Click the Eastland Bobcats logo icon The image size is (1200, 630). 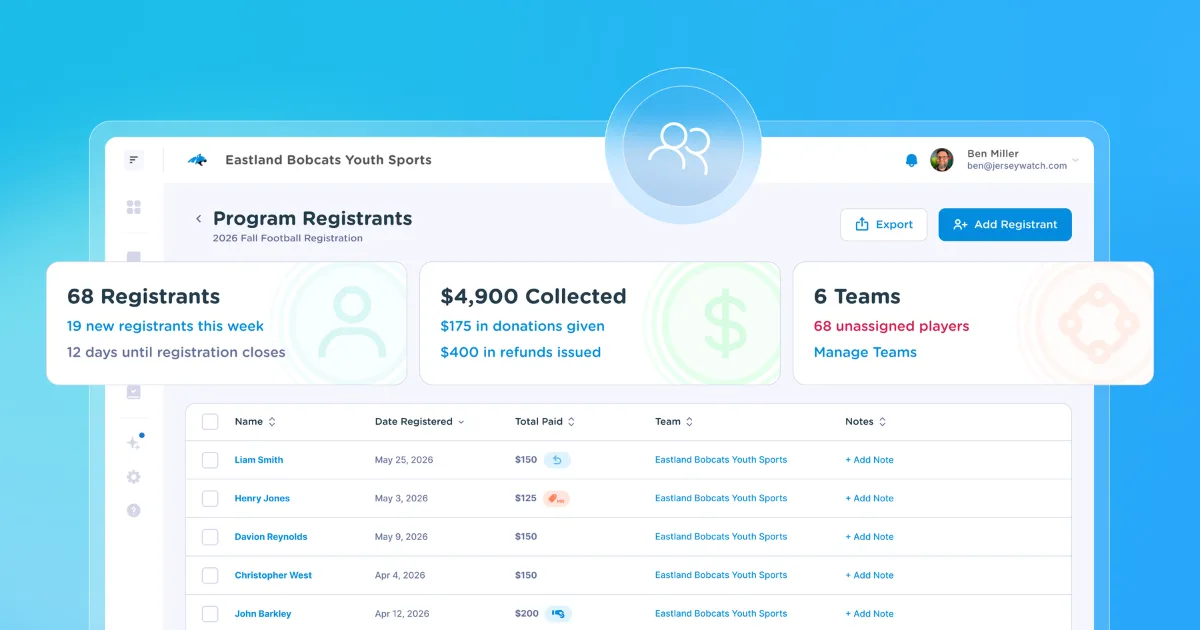[x=197, y=160]
